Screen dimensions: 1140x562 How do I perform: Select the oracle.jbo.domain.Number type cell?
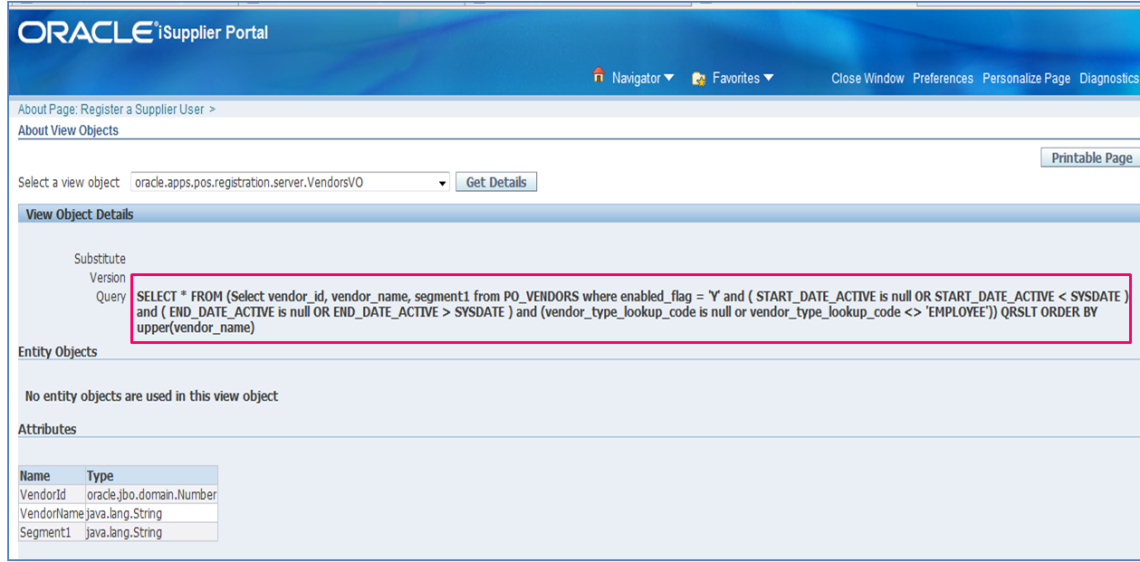click(x=151, y=494)
